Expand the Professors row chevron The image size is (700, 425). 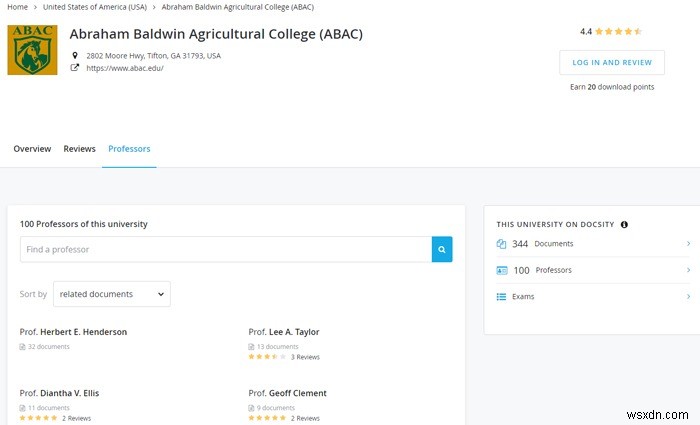(x=688, y=270)
